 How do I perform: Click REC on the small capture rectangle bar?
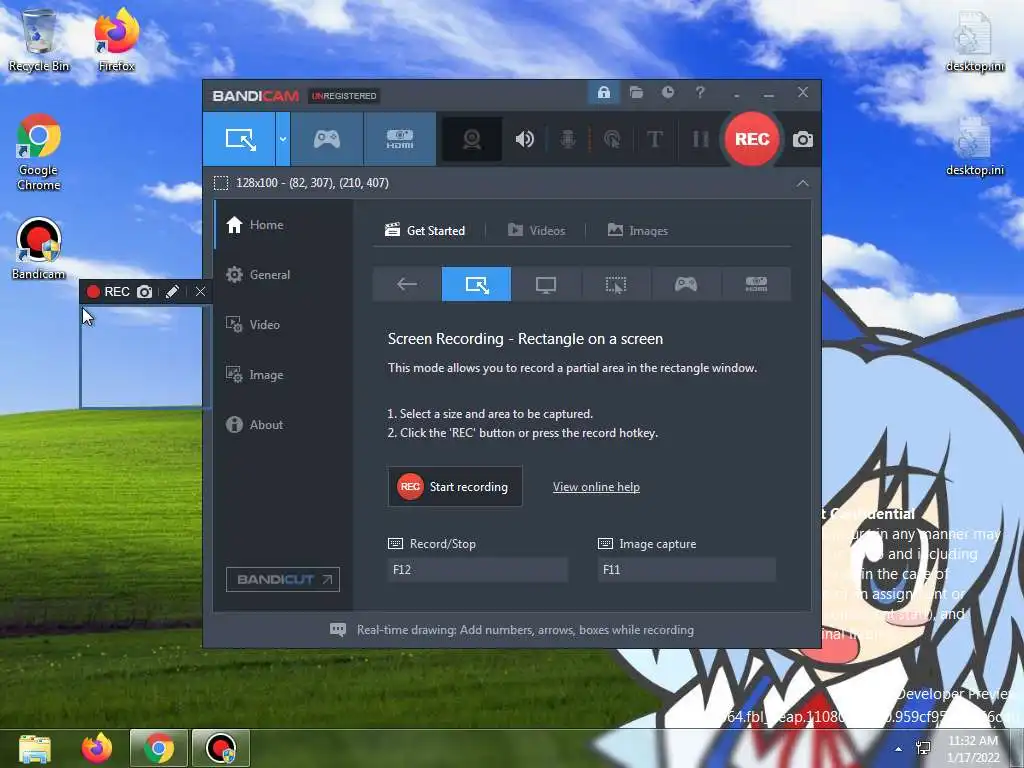[x=108, y=292]
